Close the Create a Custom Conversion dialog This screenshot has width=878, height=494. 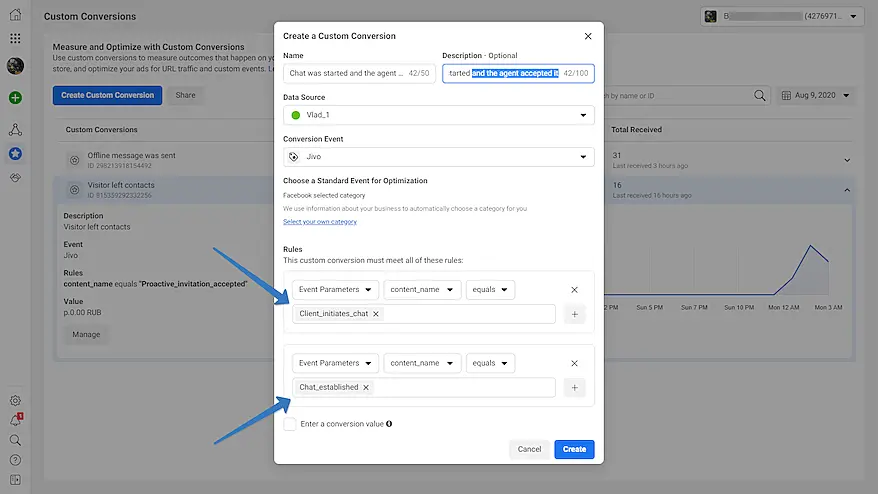point(588,36)
